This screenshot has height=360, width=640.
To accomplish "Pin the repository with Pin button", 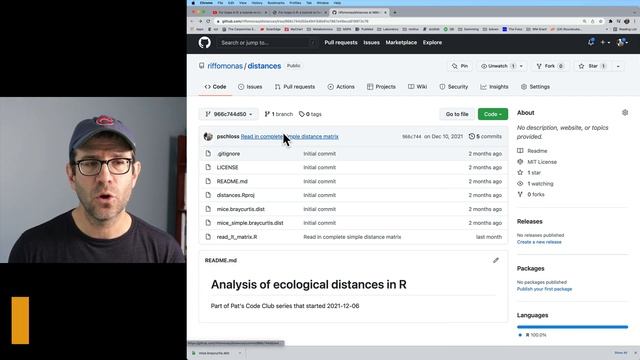I will tap(460, 66).
